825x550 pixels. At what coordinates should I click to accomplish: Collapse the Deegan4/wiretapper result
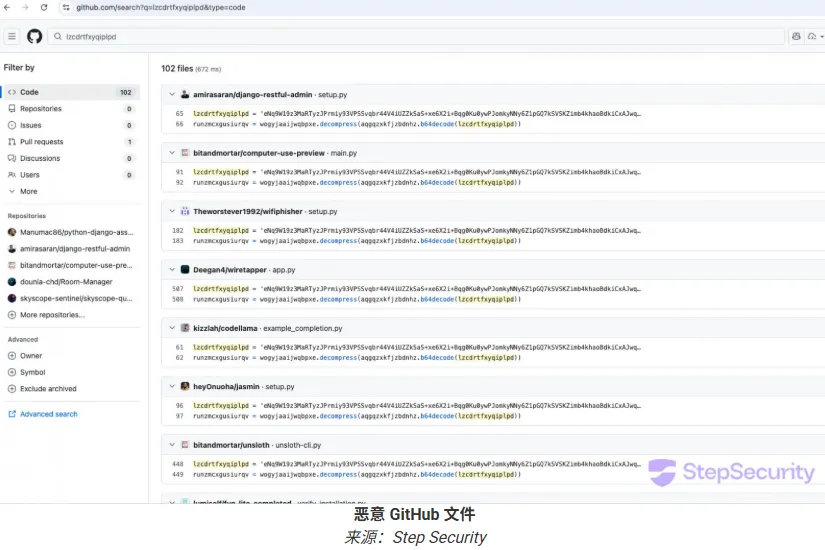[172, 269]
